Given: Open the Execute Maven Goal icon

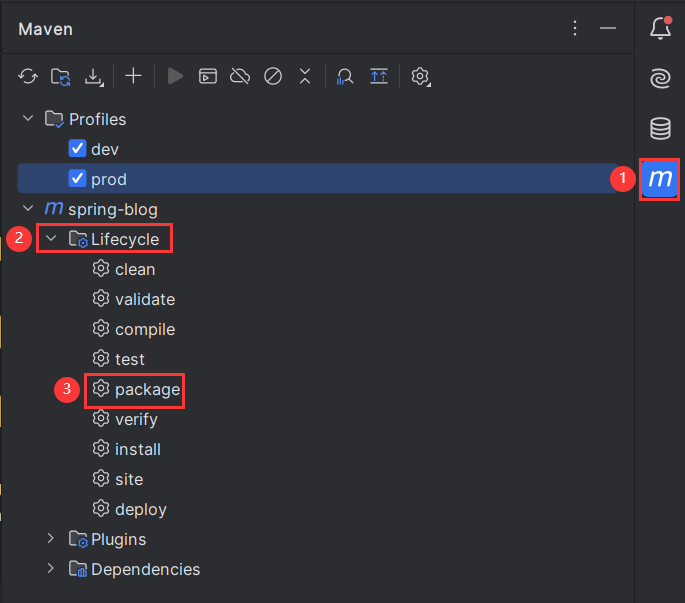Looking at the screenshot, I should (208, 76).
